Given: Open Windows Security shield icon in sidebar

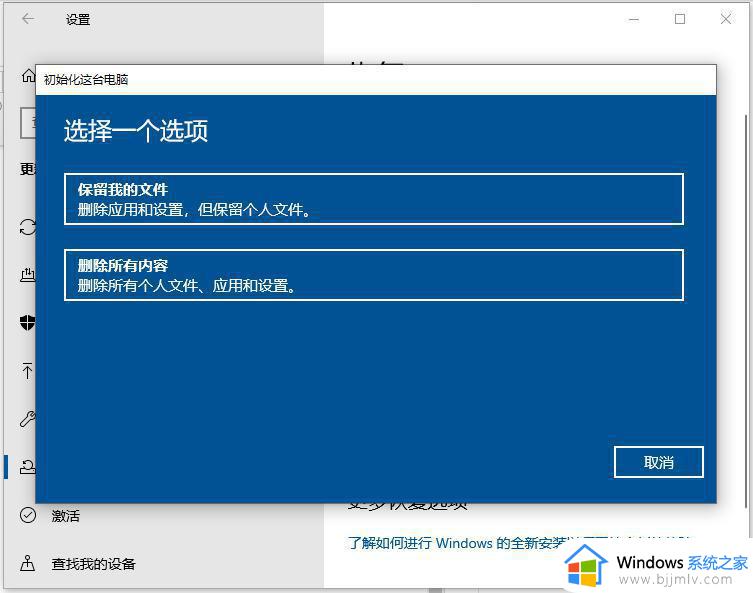Looking at the screenshot, I should coord(27,323).
